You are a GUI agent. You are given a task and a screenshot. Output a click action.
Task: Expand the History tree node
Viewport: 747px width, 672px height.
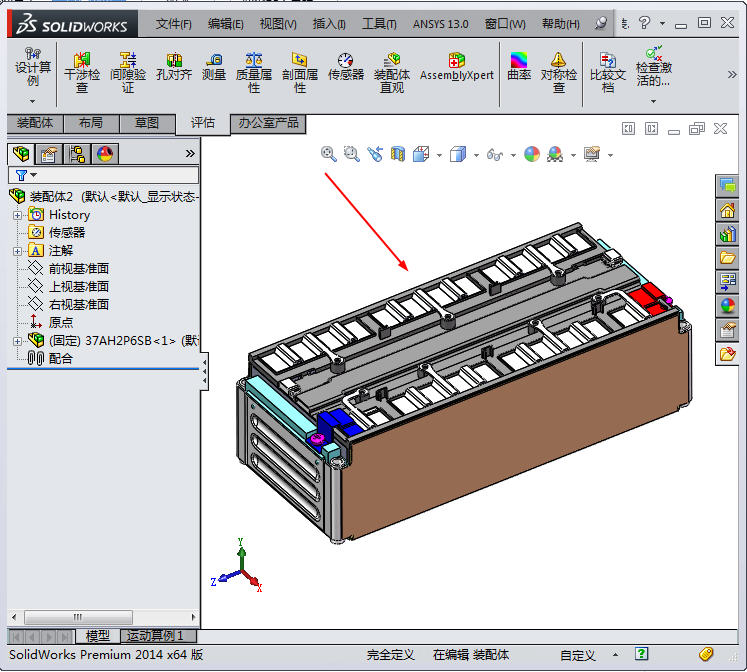click(17, 215)
